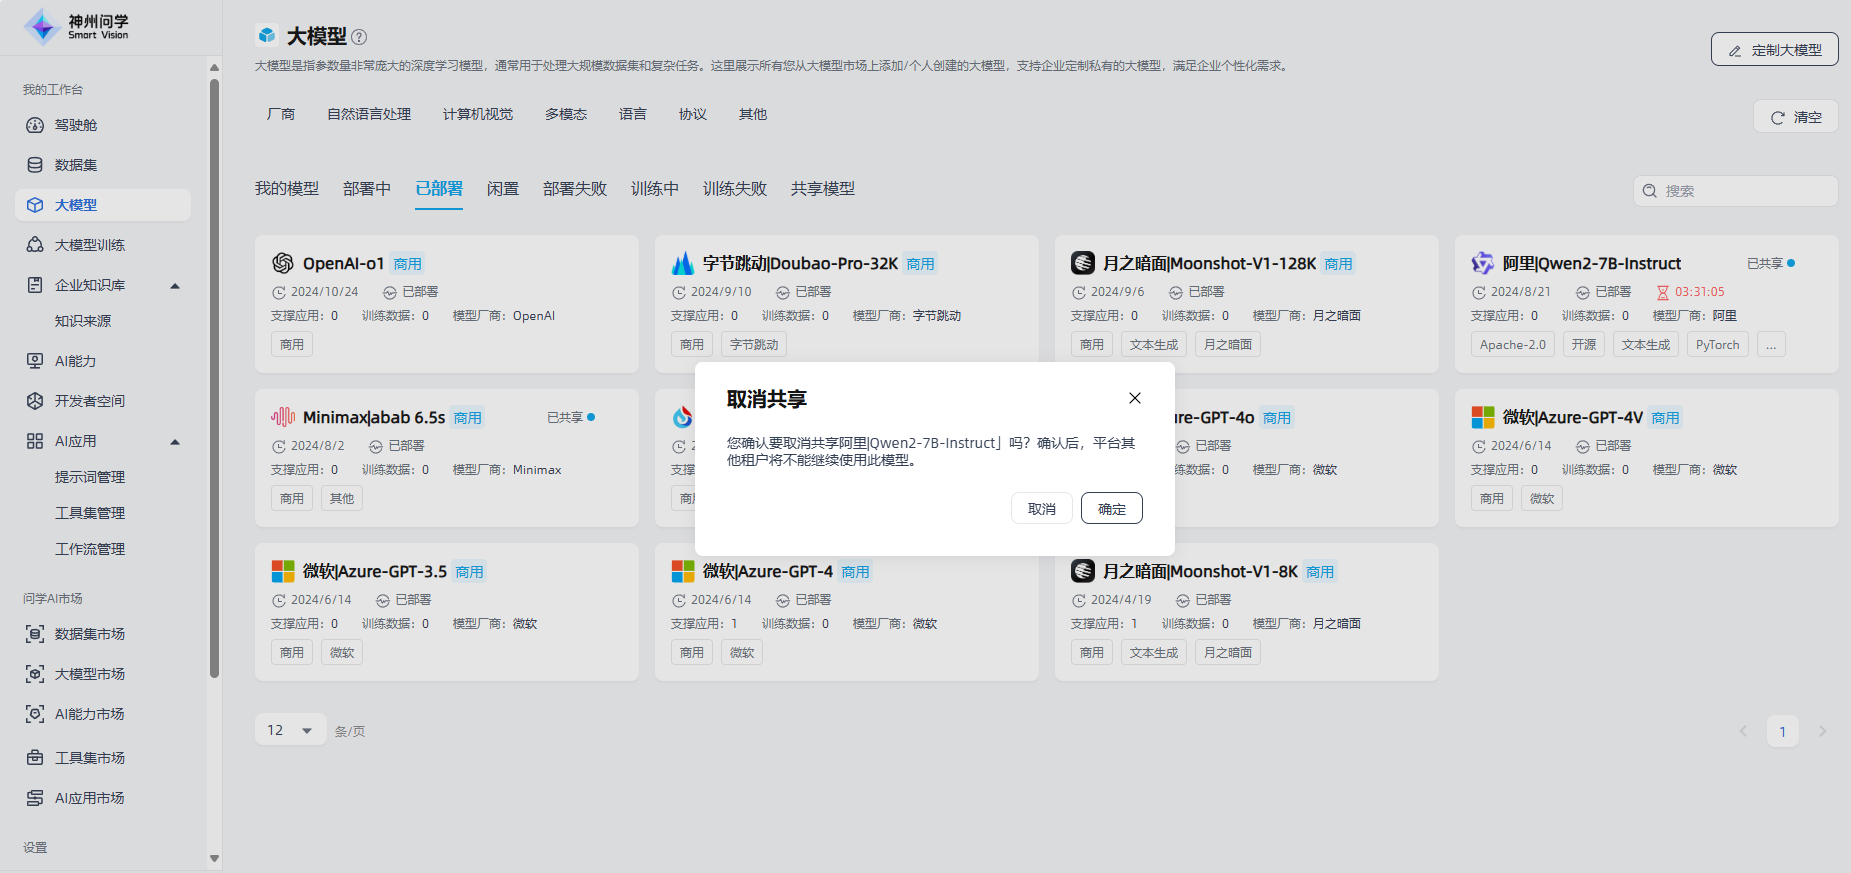Click the AI能力 icon in sidebar
Image resolution: width=1851 pixels, height=873 pixels.
tap(35, 361)
